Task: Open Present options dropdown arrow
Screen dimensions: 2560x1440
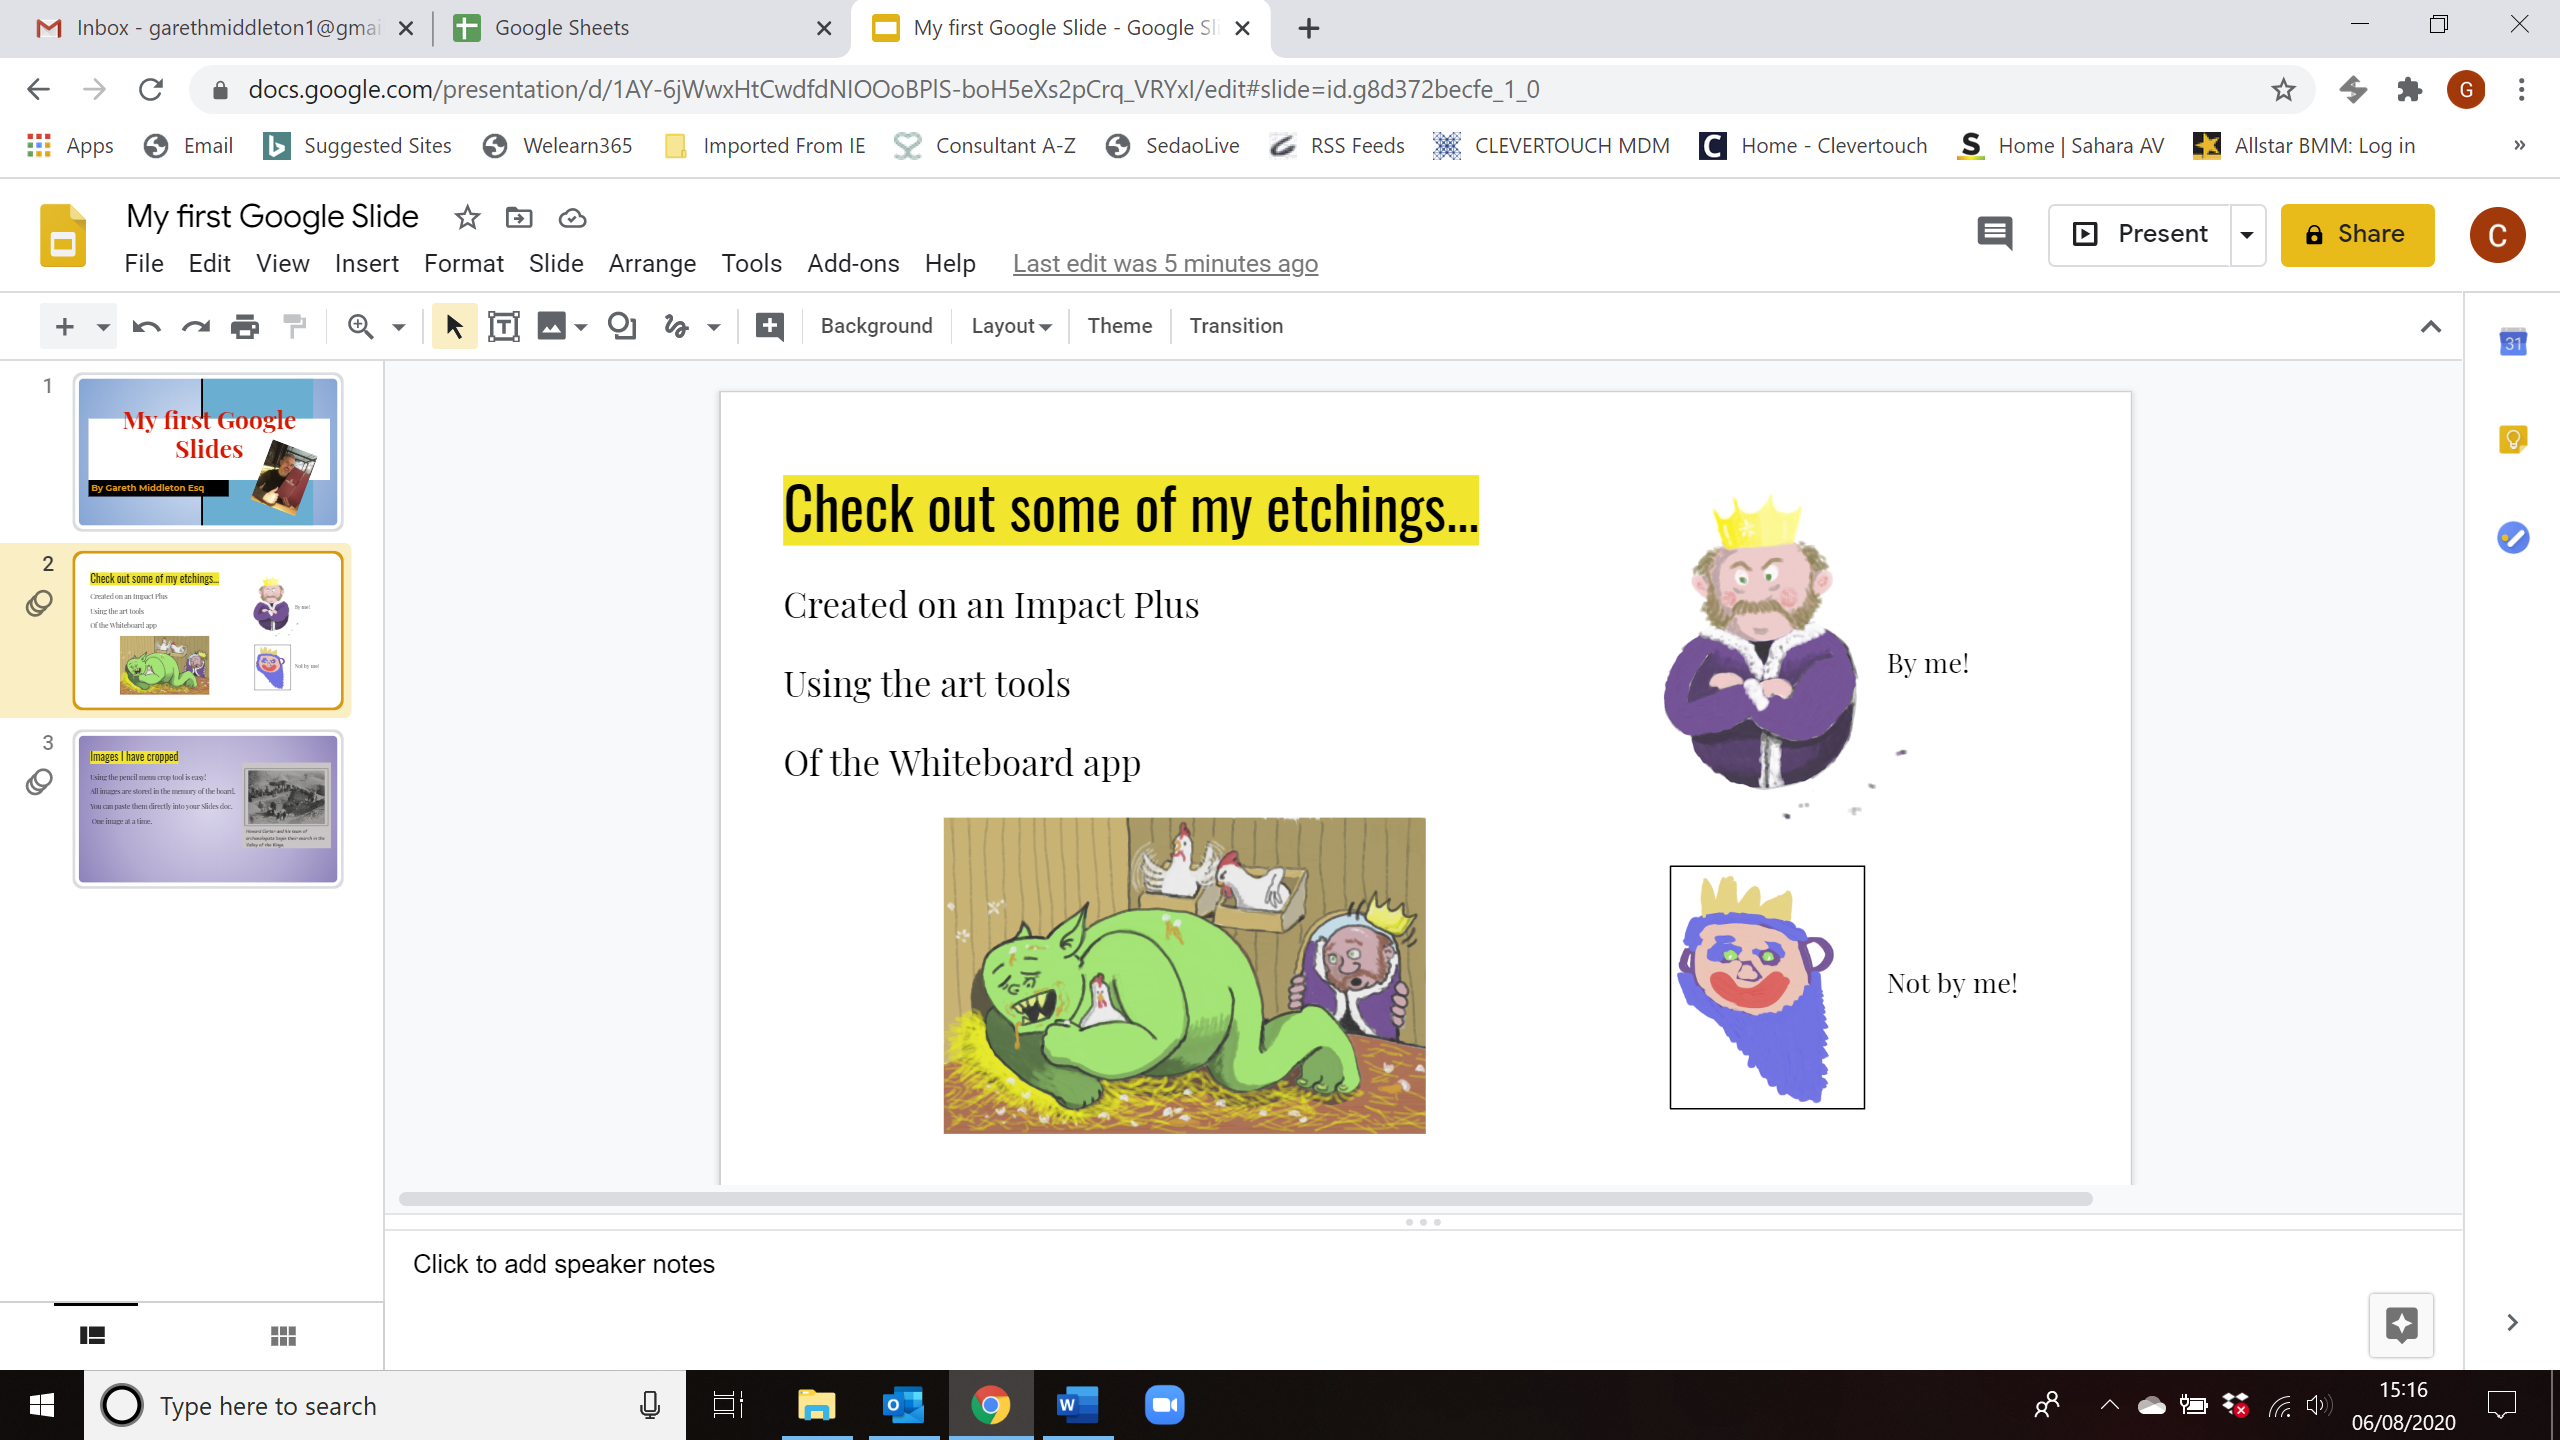Action: 2247,234
